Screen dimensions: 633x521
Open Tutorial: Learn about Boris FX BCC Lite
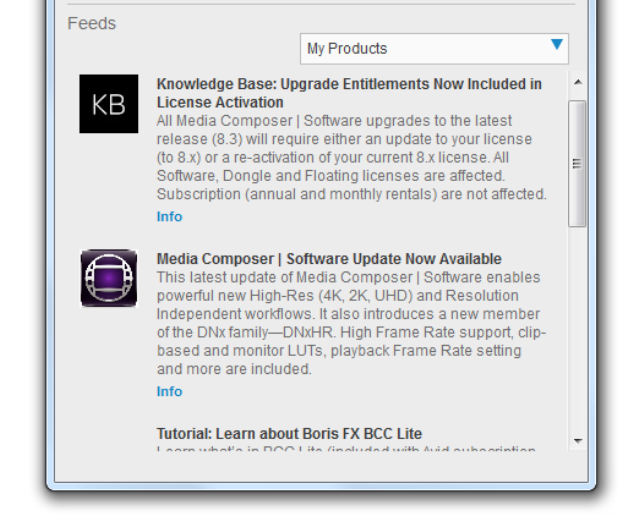[x=289, y=434]
